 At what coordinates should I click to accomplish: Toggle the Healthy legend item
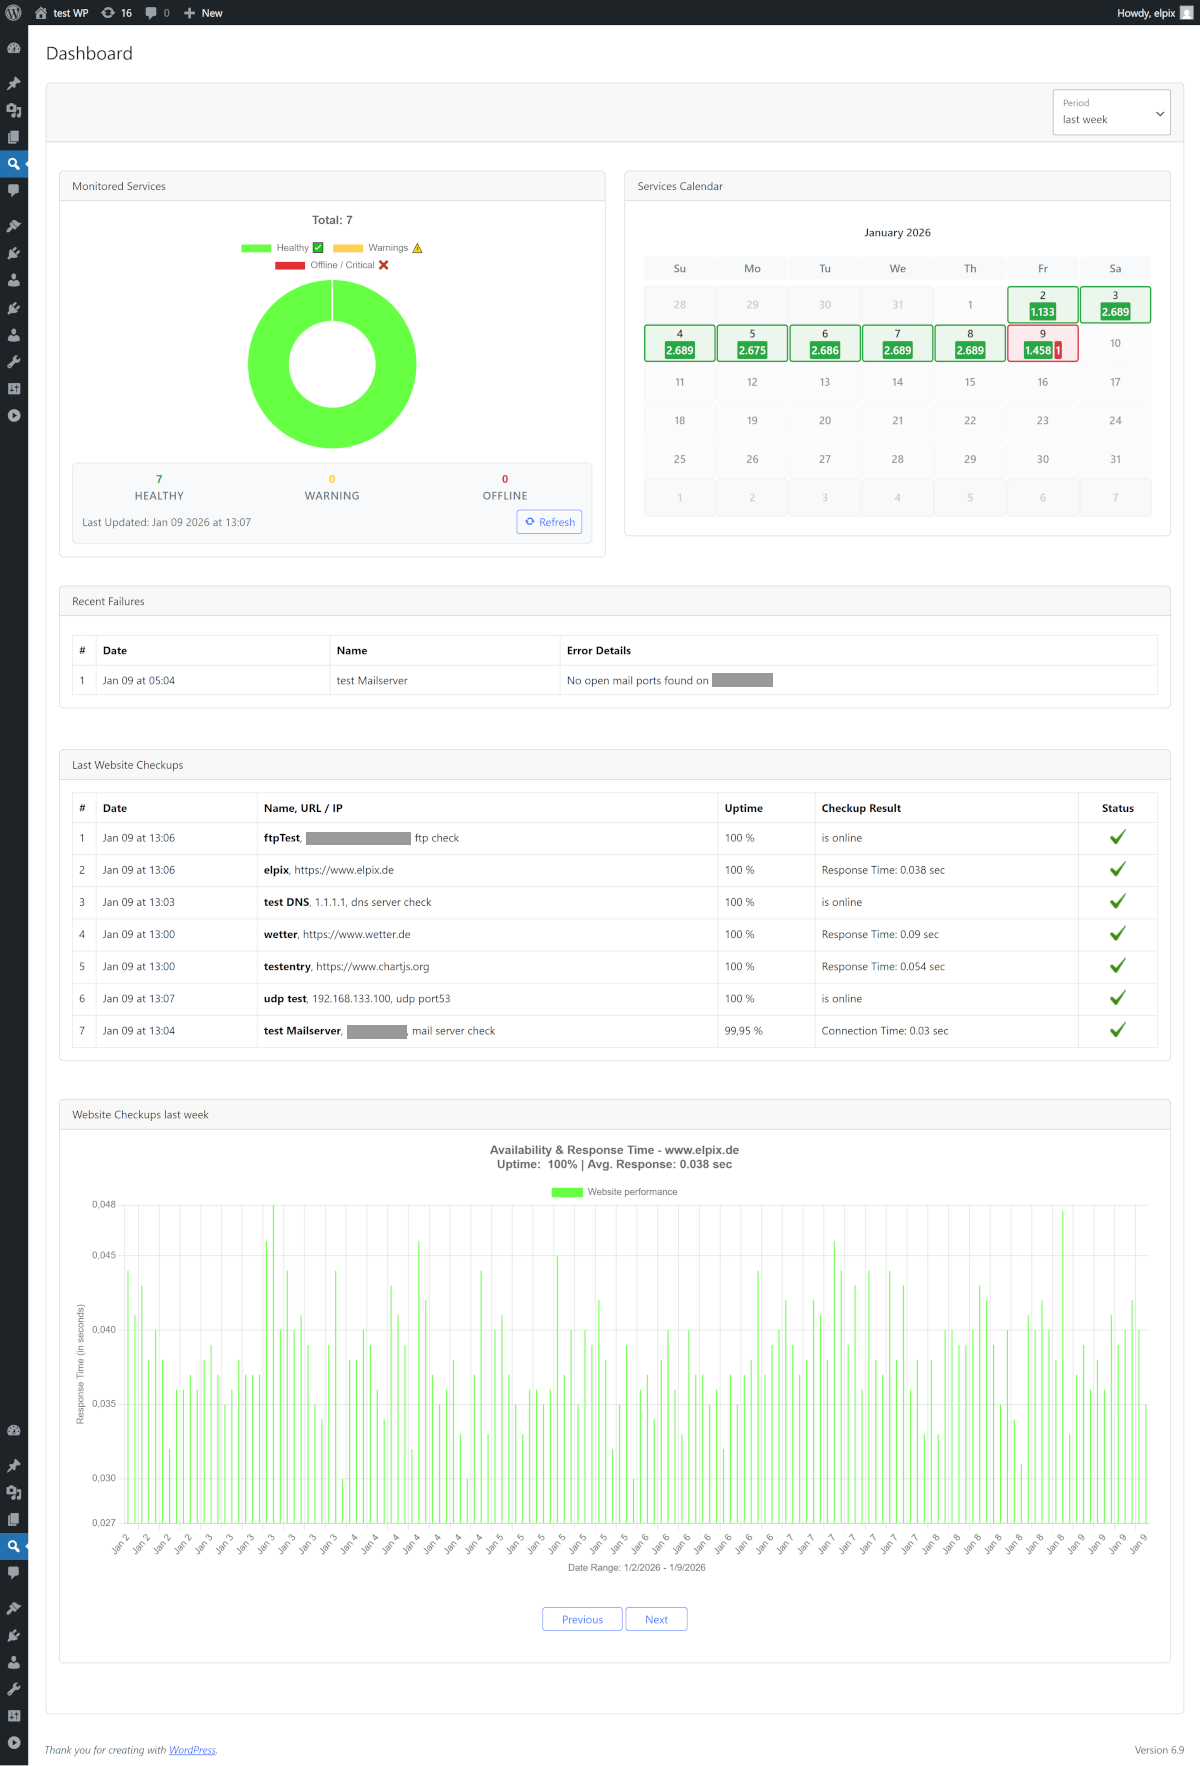click(x=282, y=248)
